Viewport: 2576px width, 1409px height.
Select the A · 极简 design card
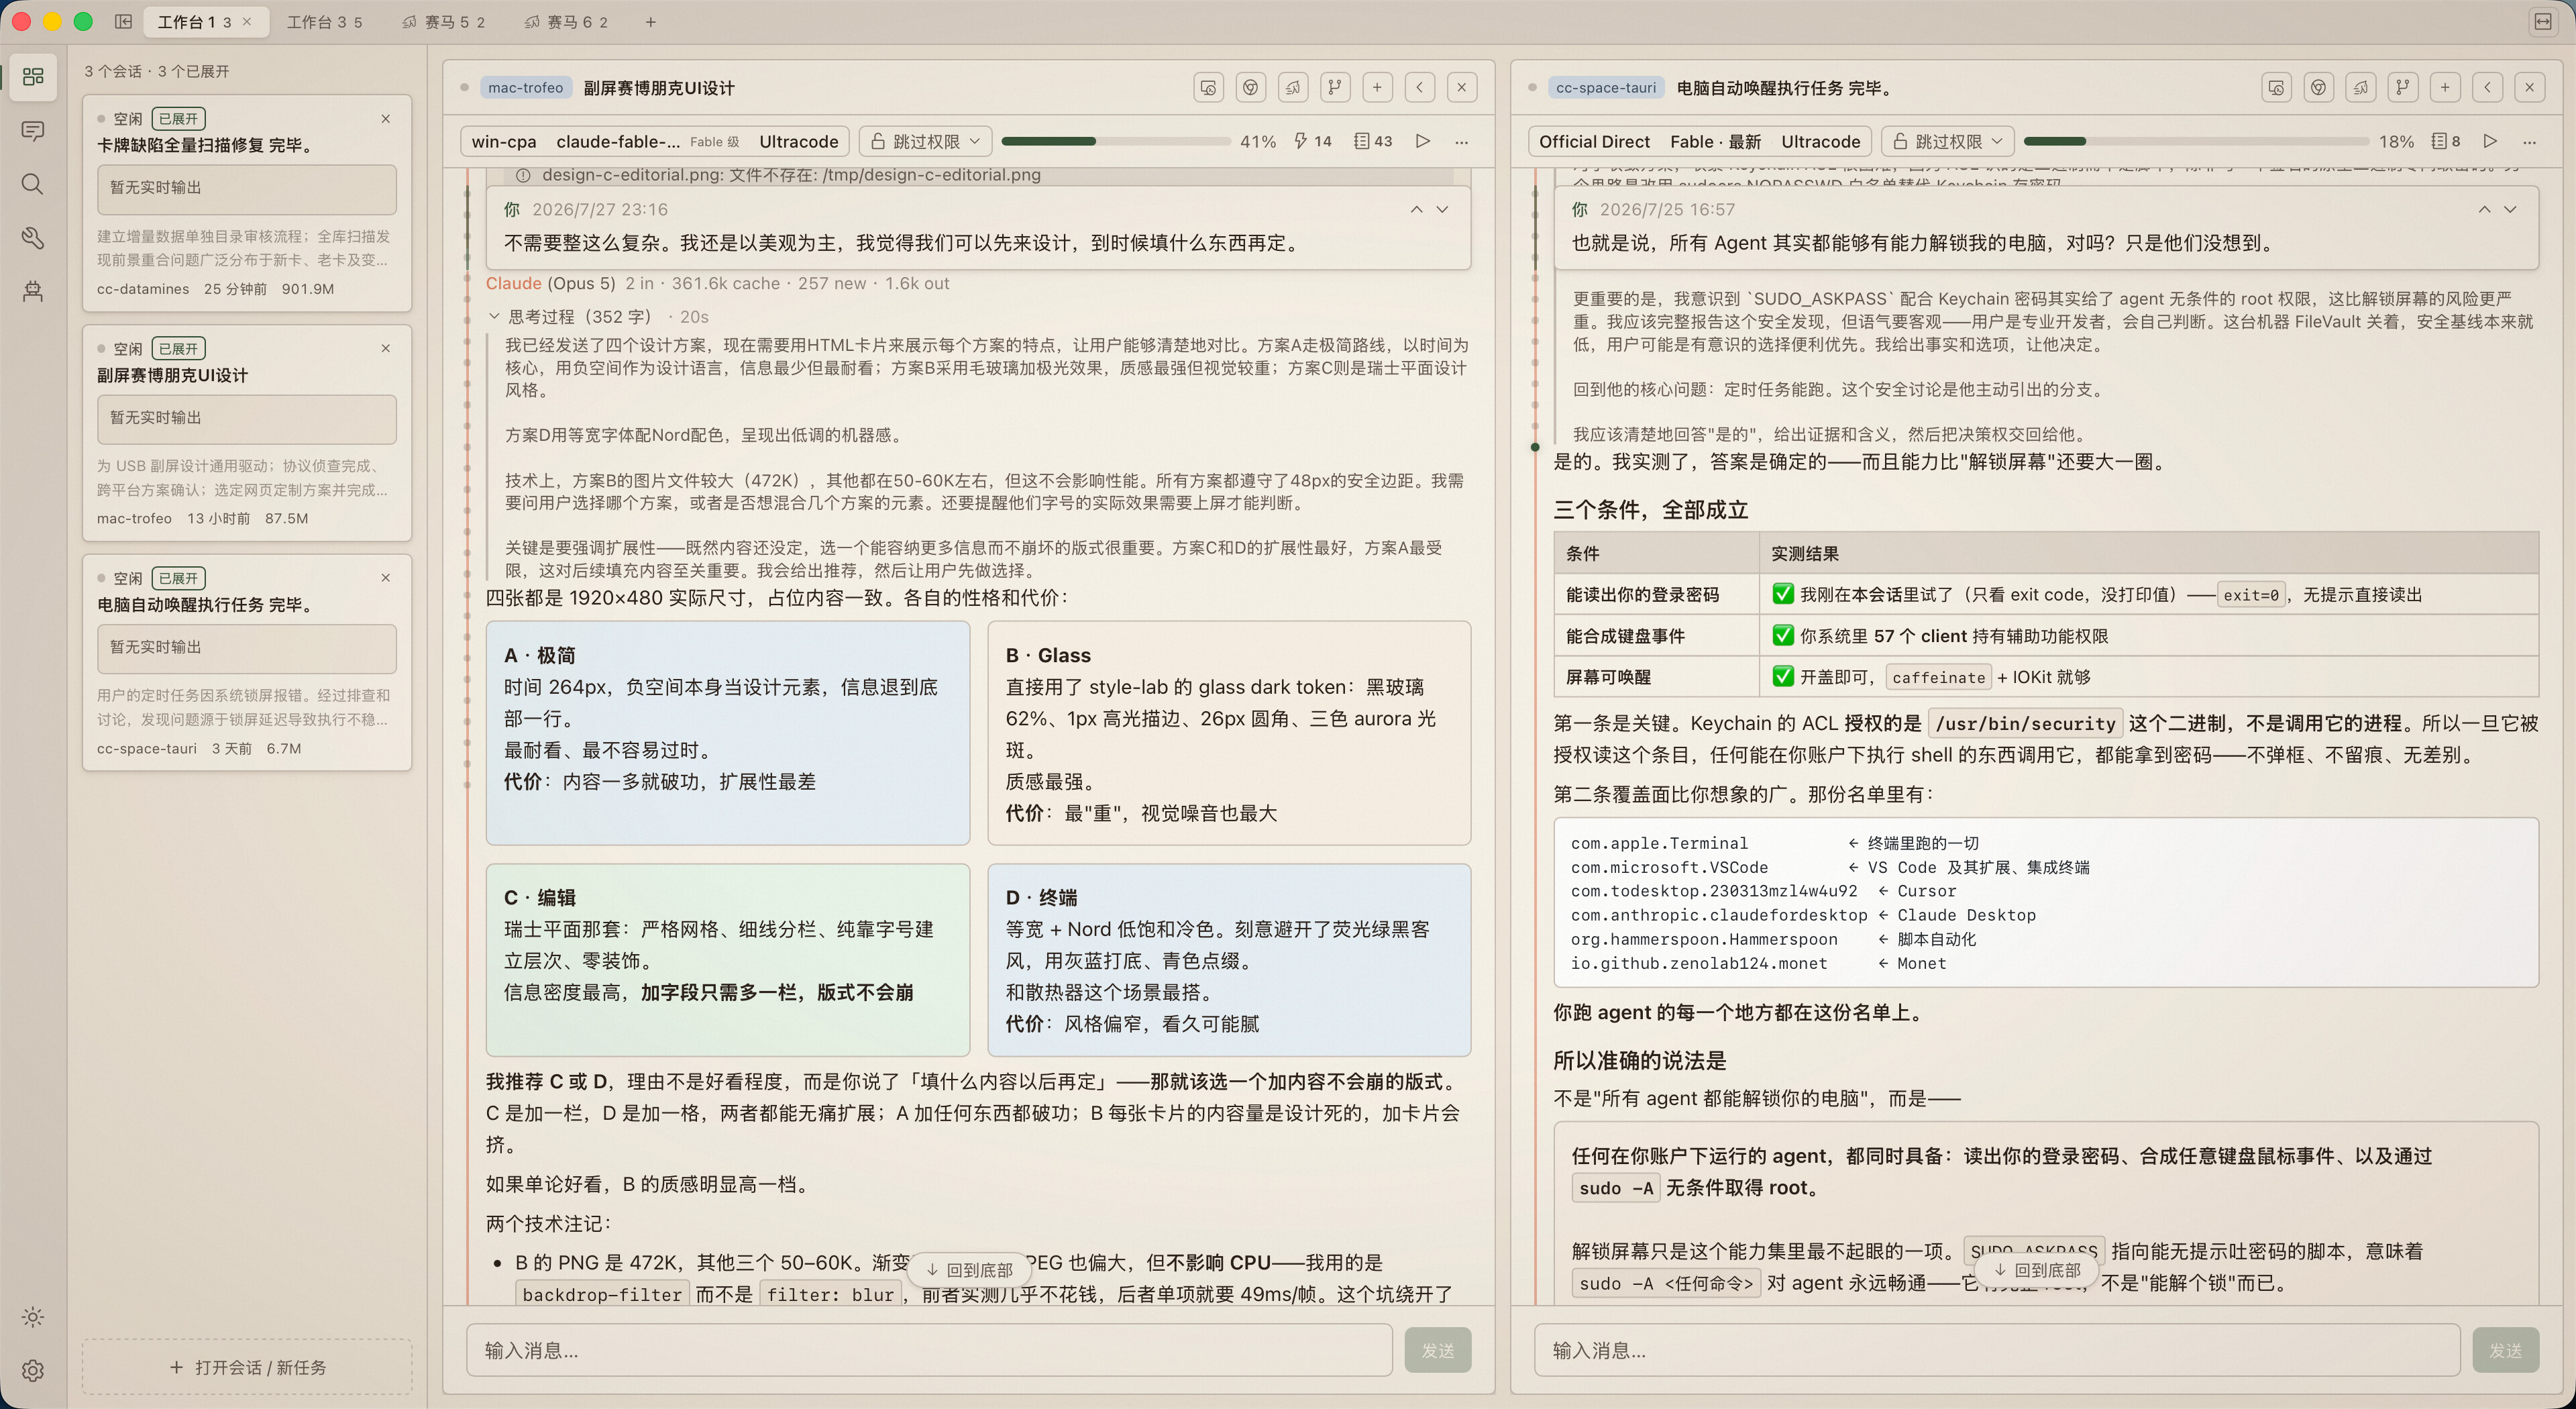728,733
